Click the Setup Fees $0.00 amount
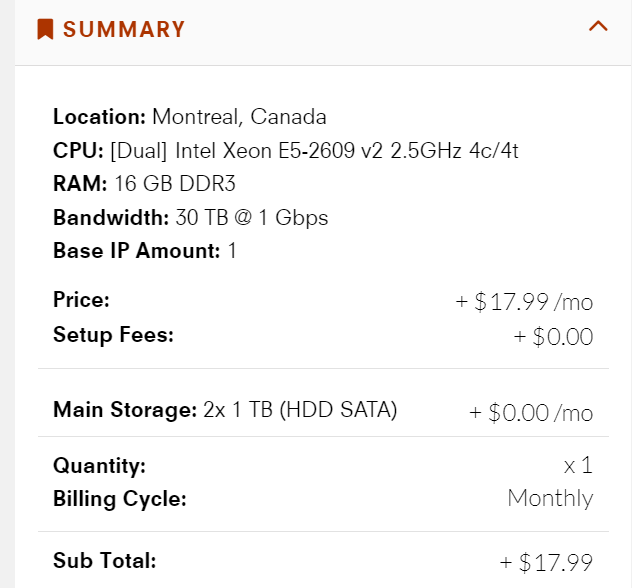Viewport: 632px width, 588px height. point(553,337)
